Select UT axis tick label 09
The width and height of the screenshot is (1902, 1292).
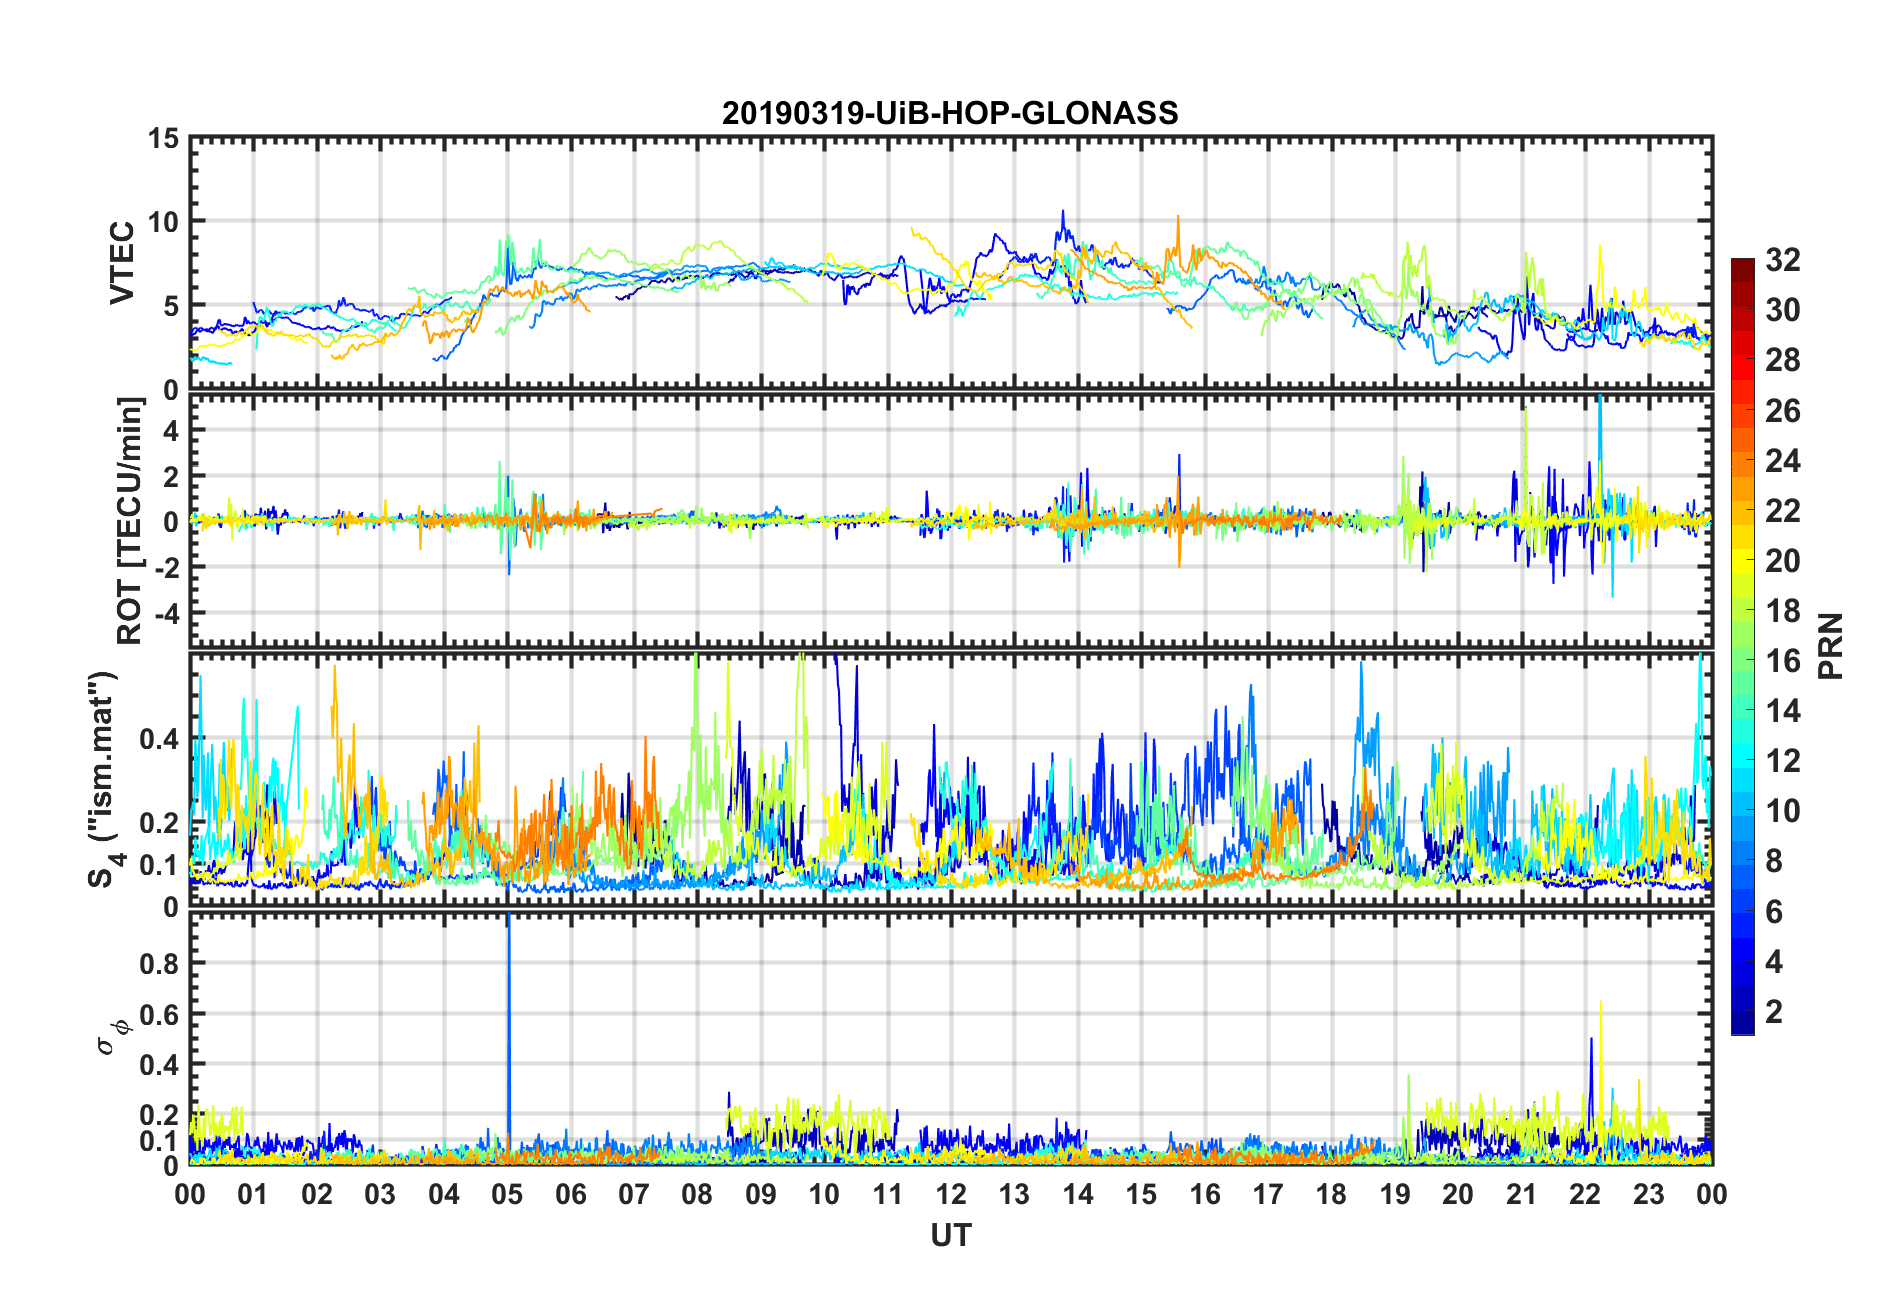(761, 1194)
